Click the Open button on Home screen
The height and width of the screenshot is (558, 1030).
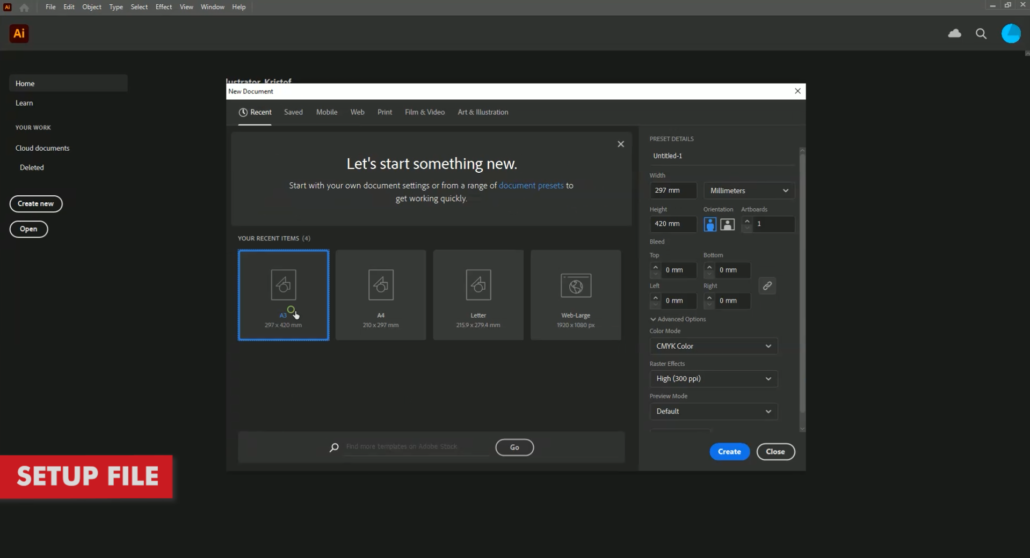[28, 229]
